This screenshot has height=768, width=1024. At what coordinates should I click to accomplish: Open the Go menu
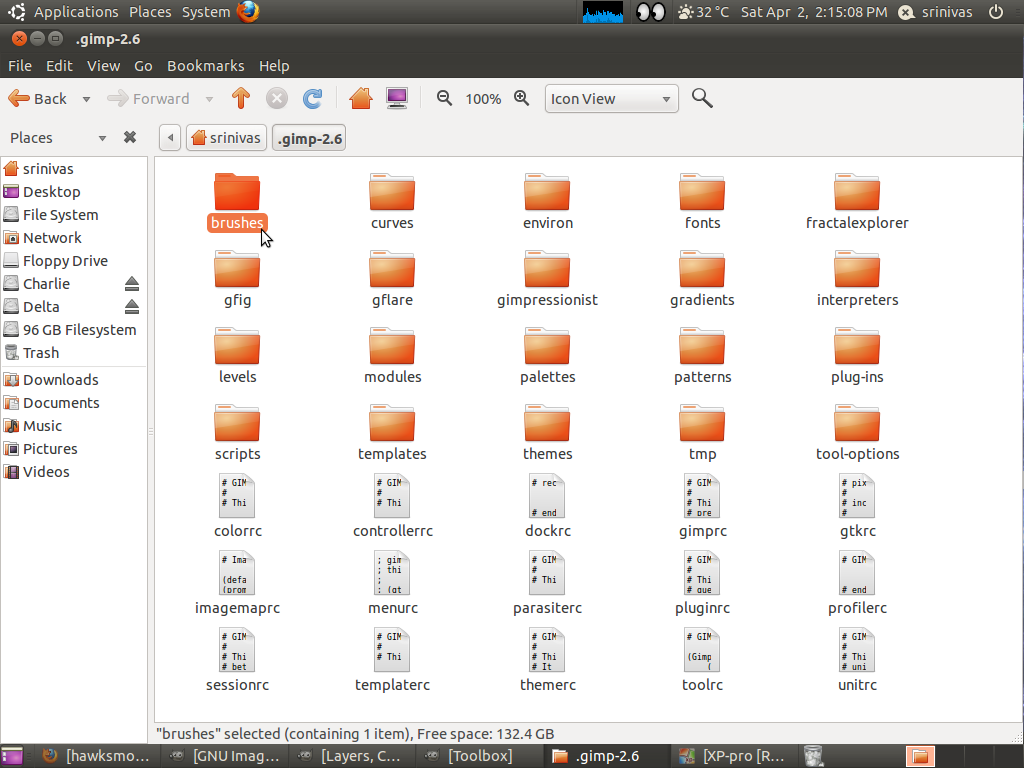coord(143,66)
